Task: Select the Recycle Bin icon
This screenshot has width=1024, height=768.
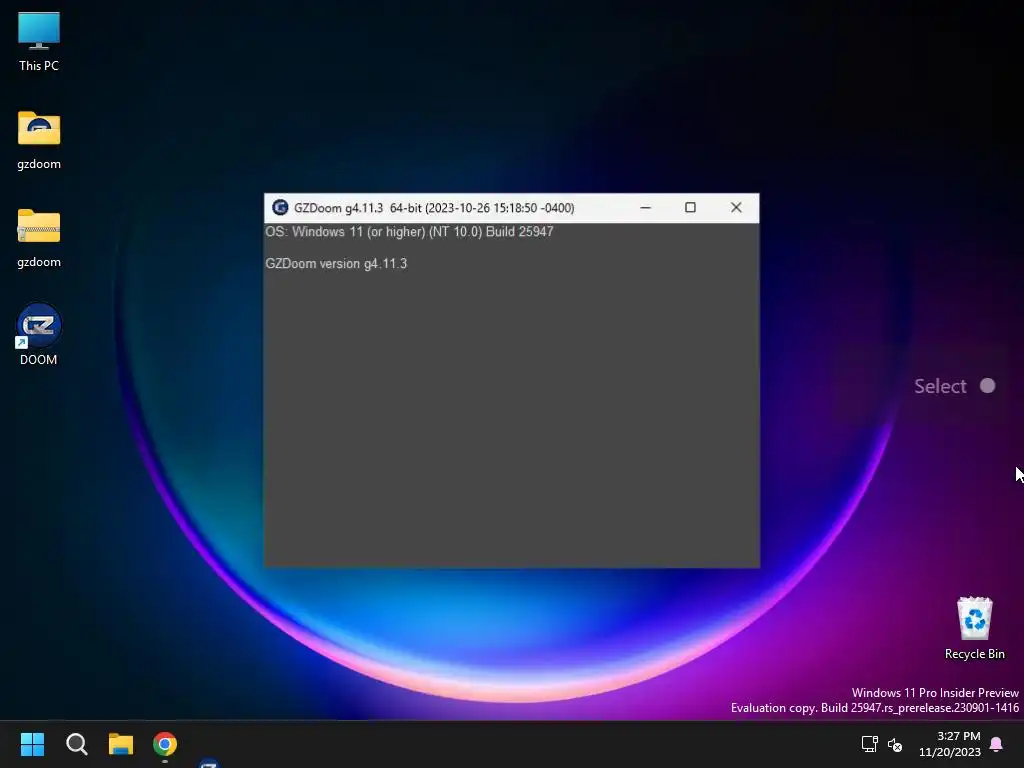Action: coord(974,628)
